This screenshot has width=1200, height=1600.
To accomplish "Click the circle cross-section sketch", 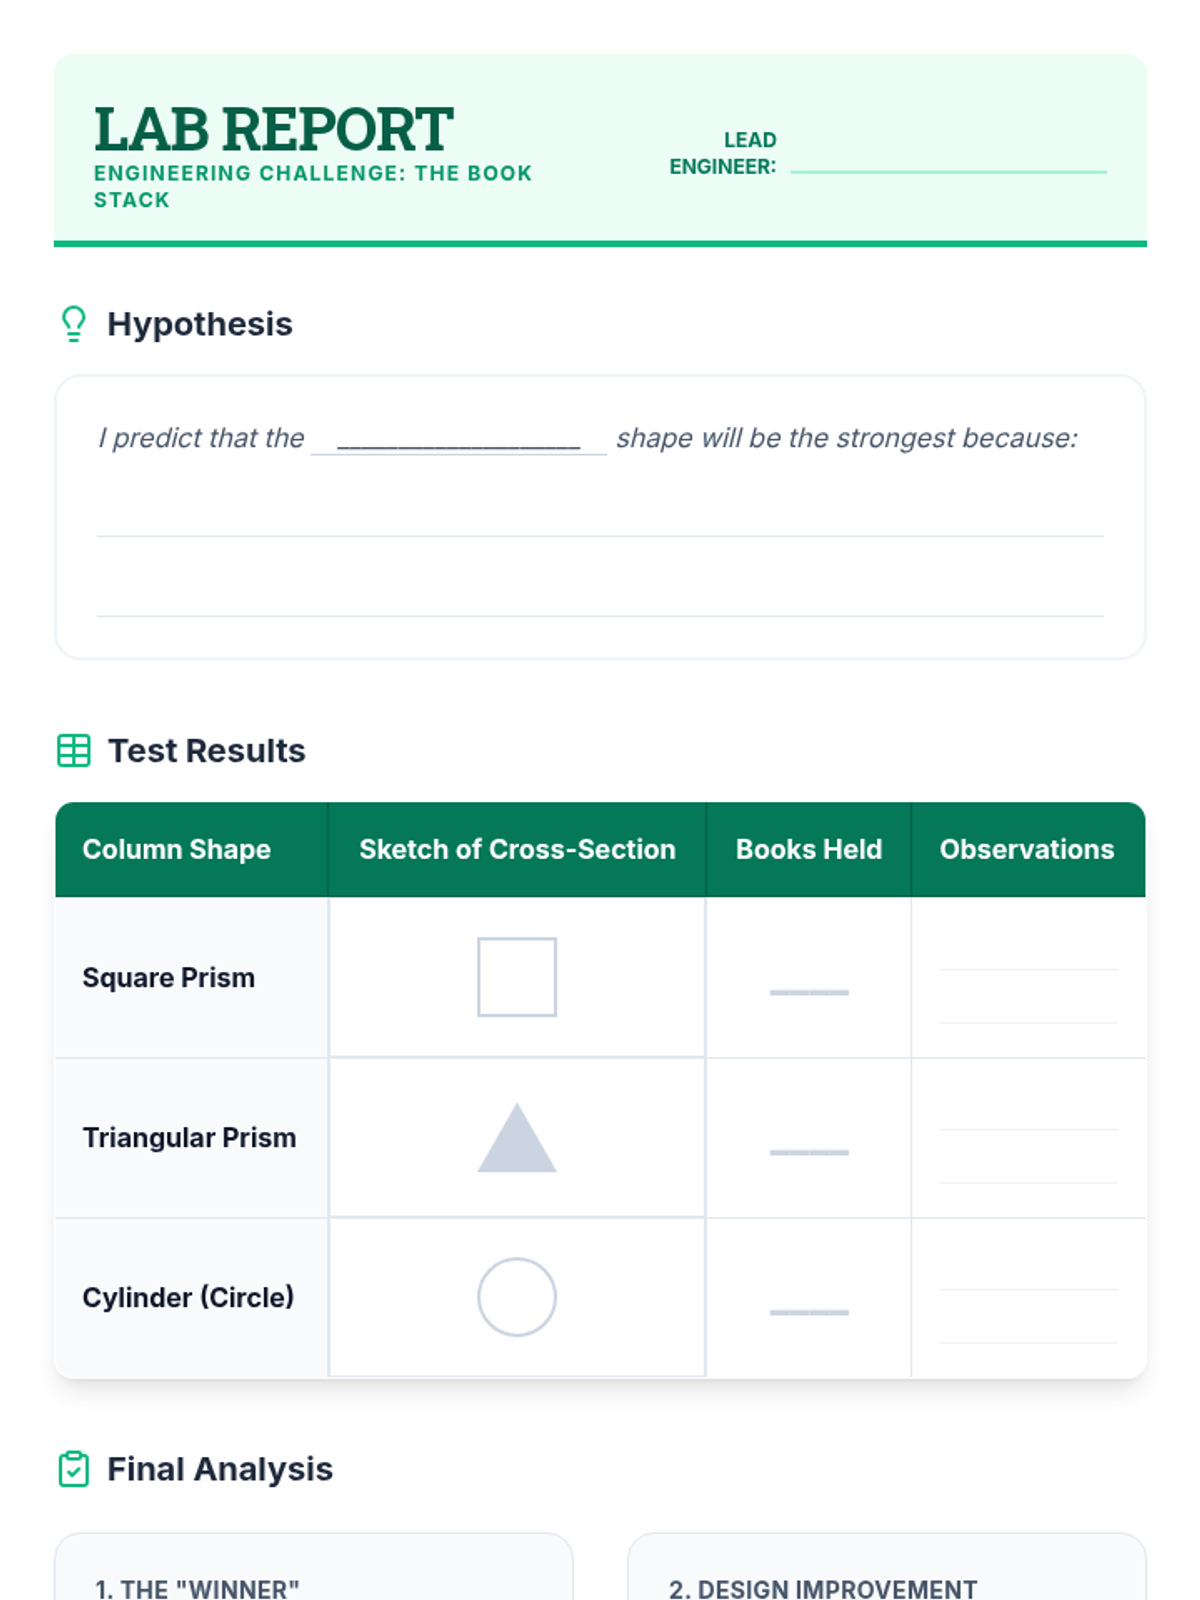I will pyautogui.click(x=517, y=1297).
